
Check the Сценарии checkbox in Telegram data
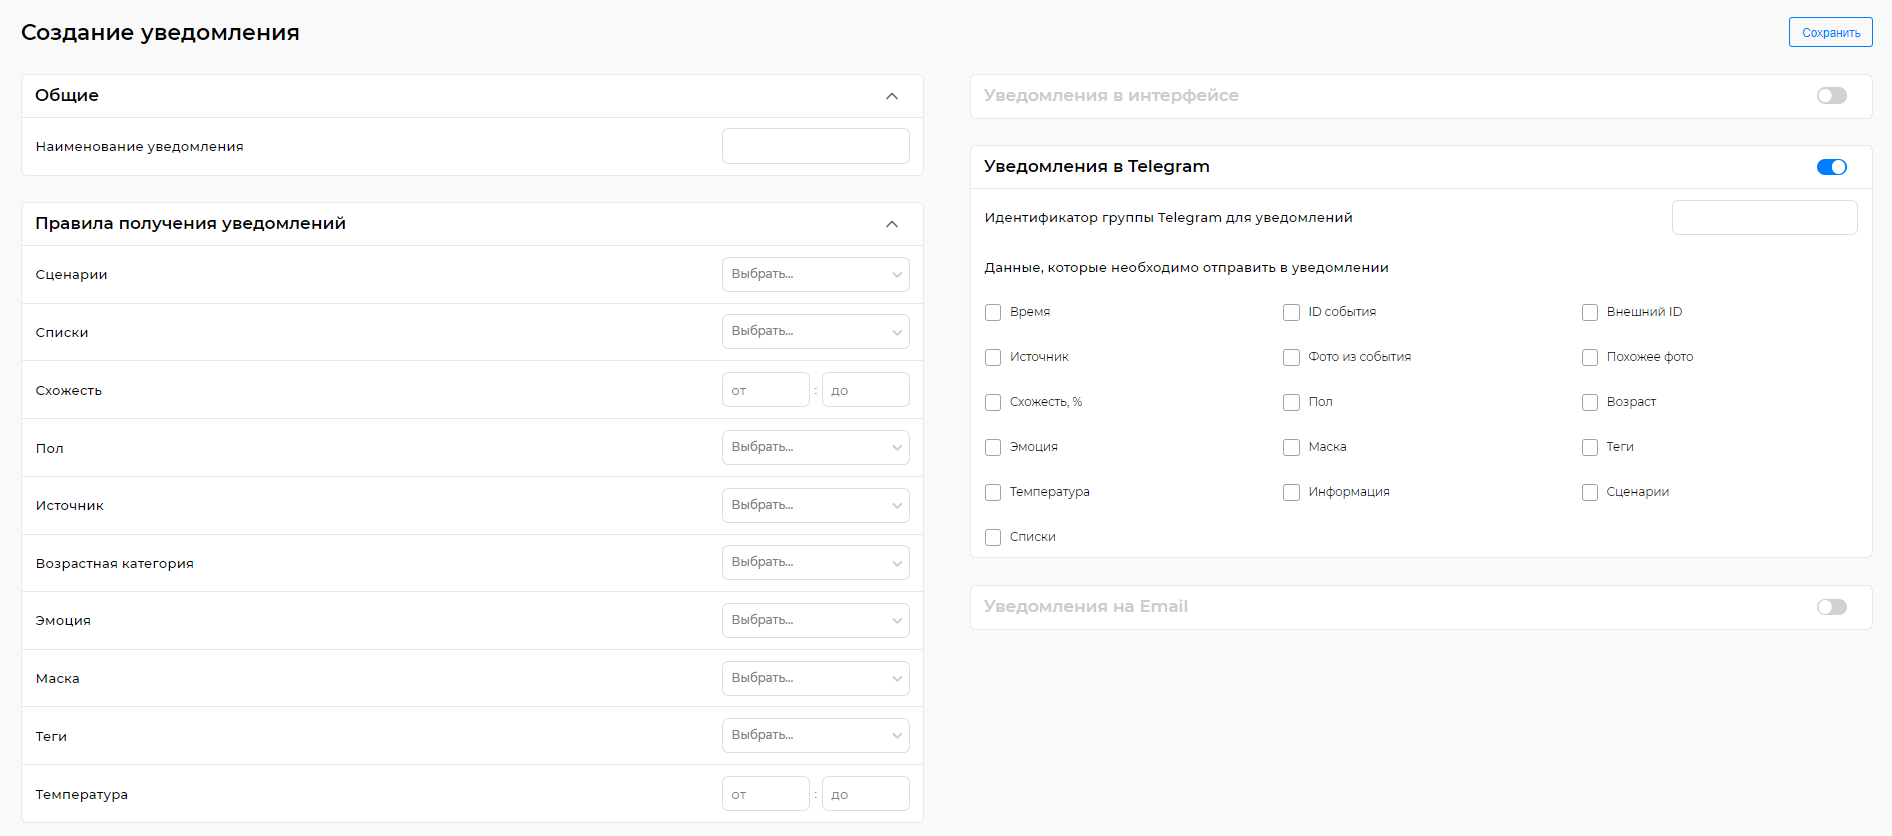pyautogui.click(x=1590, y=492)
